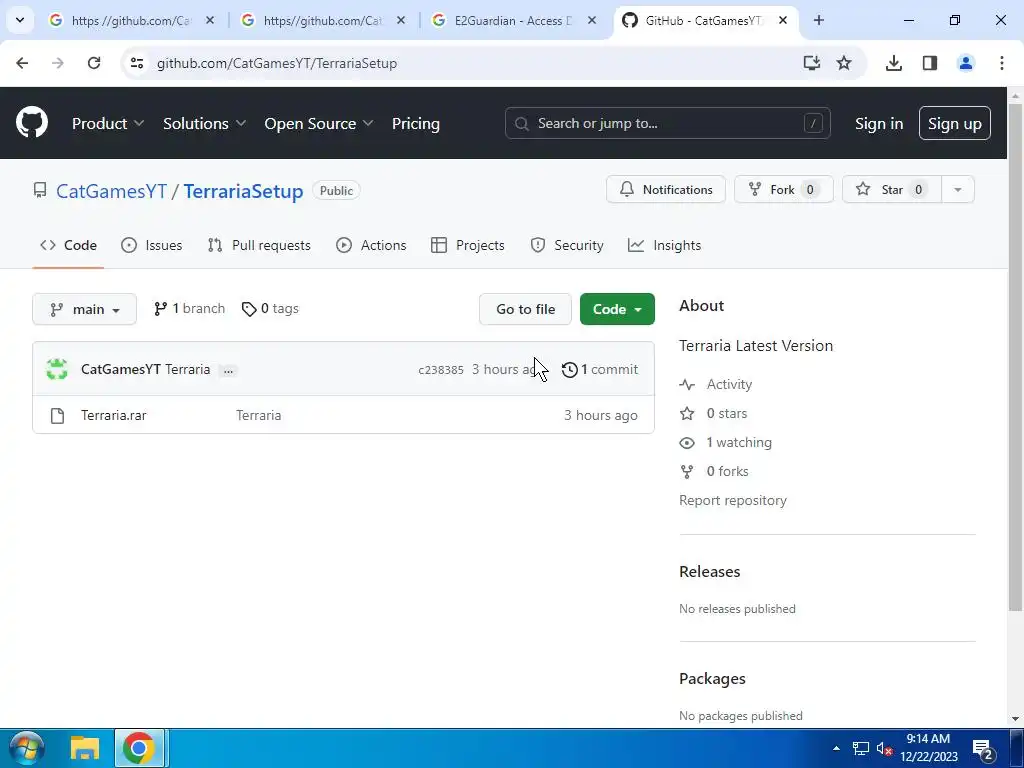Switch to the second https//github.com tab
The width and height of the screenshot is (1024, 768).
click(323, 21)
